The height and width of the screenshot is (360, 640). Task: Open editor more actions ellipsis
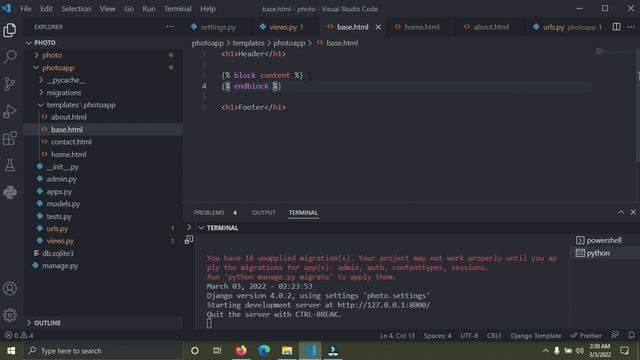(x=631, y=27)
